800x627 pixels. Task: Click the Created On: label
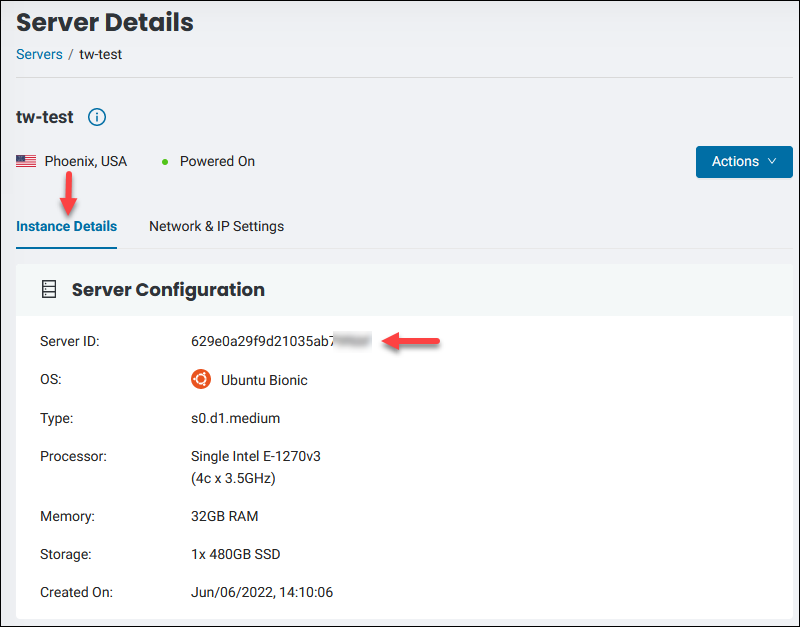tap(77, 592)
